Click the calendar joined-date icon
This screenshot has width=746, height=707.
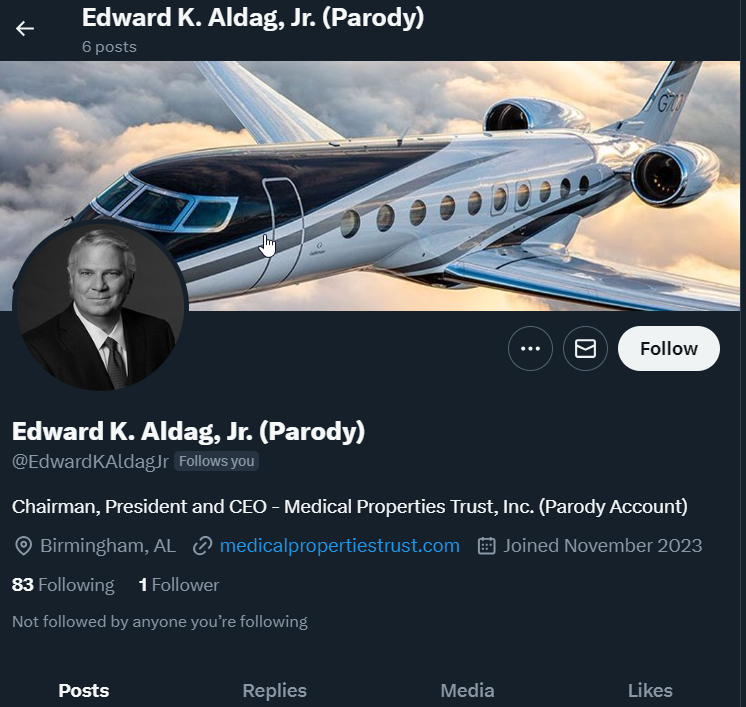[486, 546]
